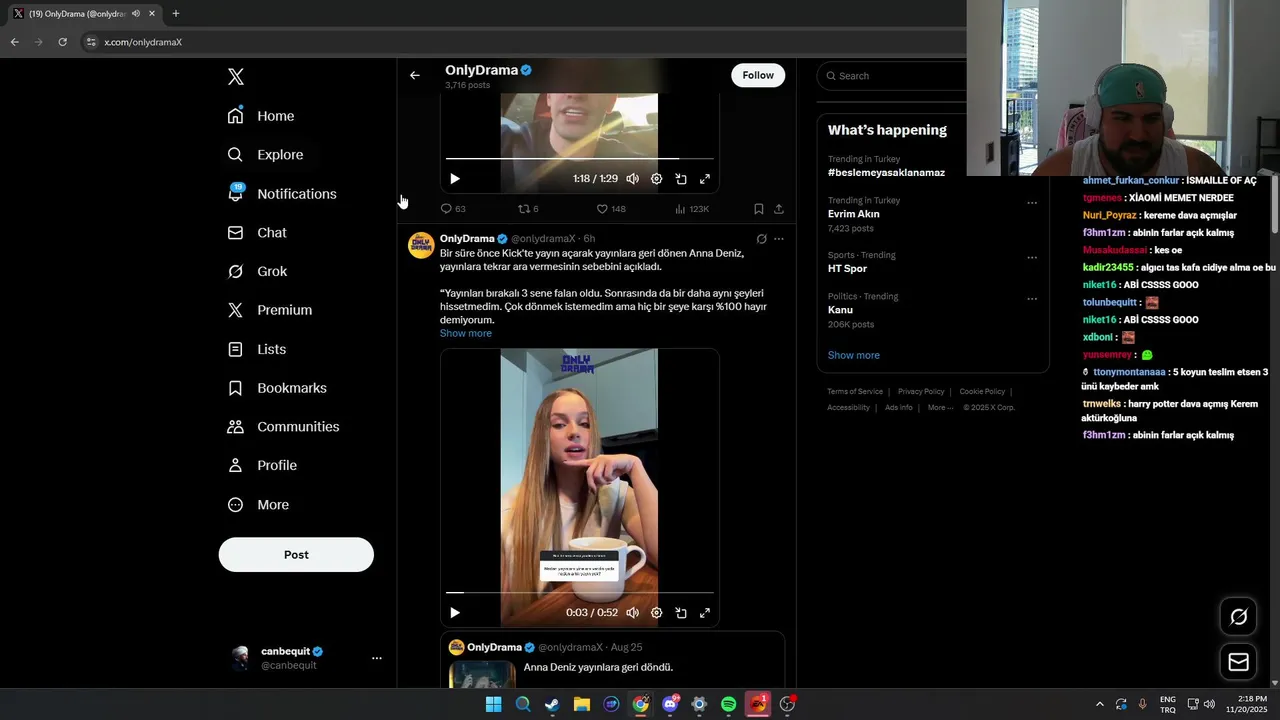Click the Post button
Viewport: 1280px width, 720px height.
pos(296,555)
